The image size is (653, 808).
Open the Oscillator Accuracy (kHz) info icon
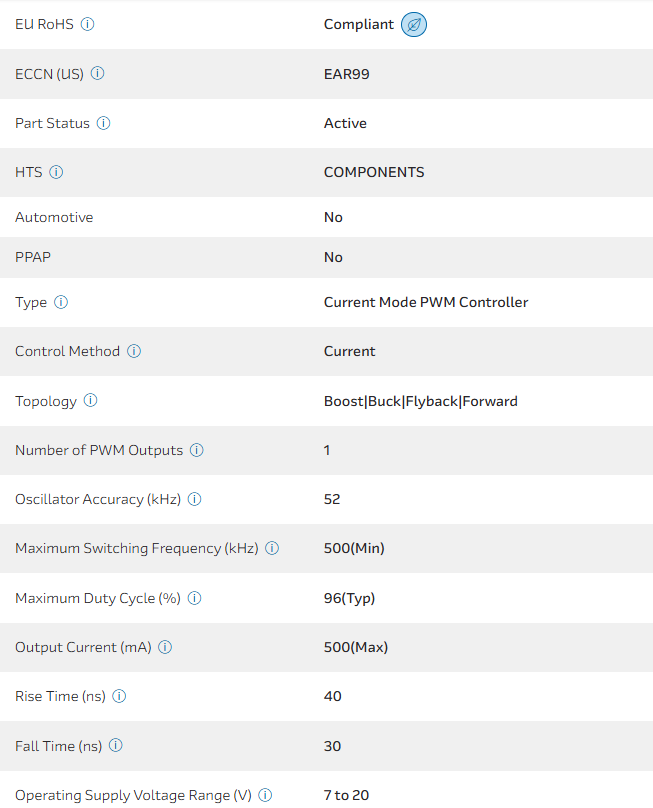195,499
